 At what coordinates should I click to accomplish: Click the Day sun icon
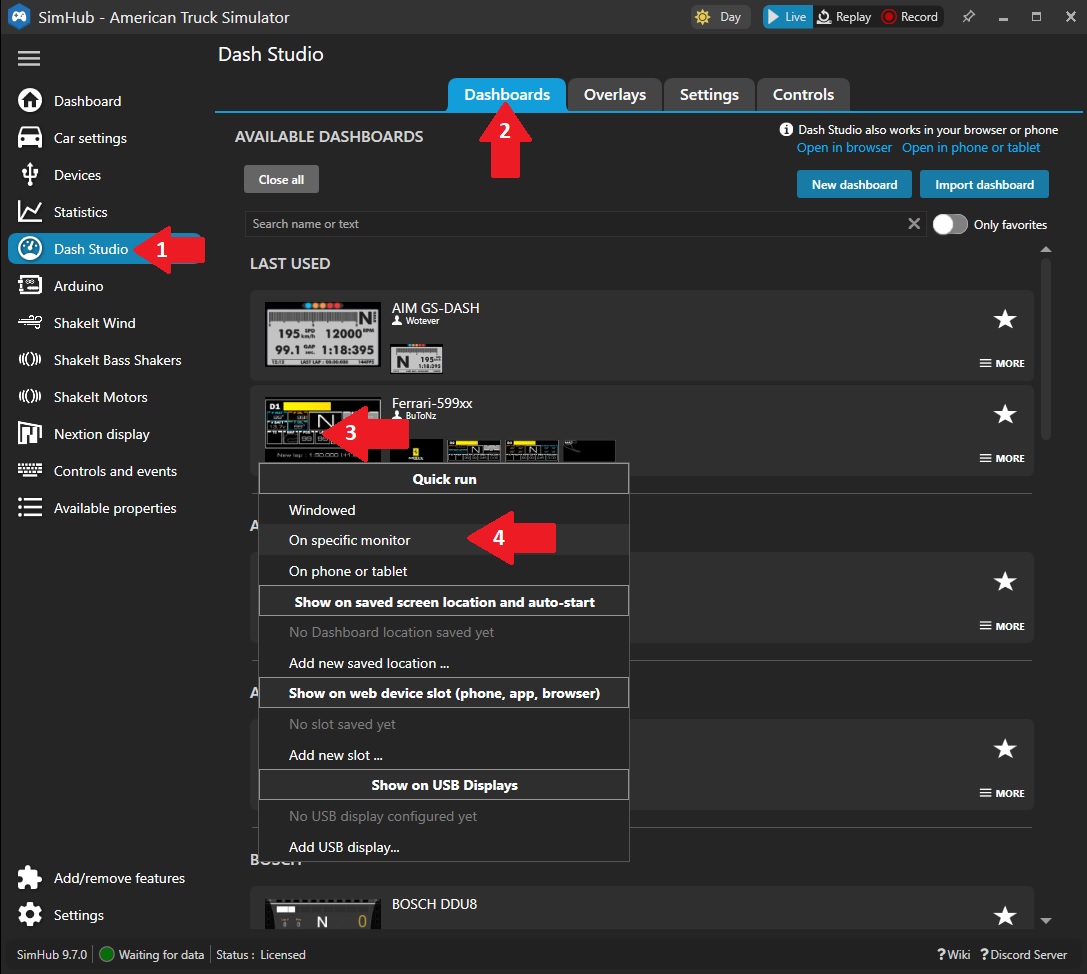702,17
